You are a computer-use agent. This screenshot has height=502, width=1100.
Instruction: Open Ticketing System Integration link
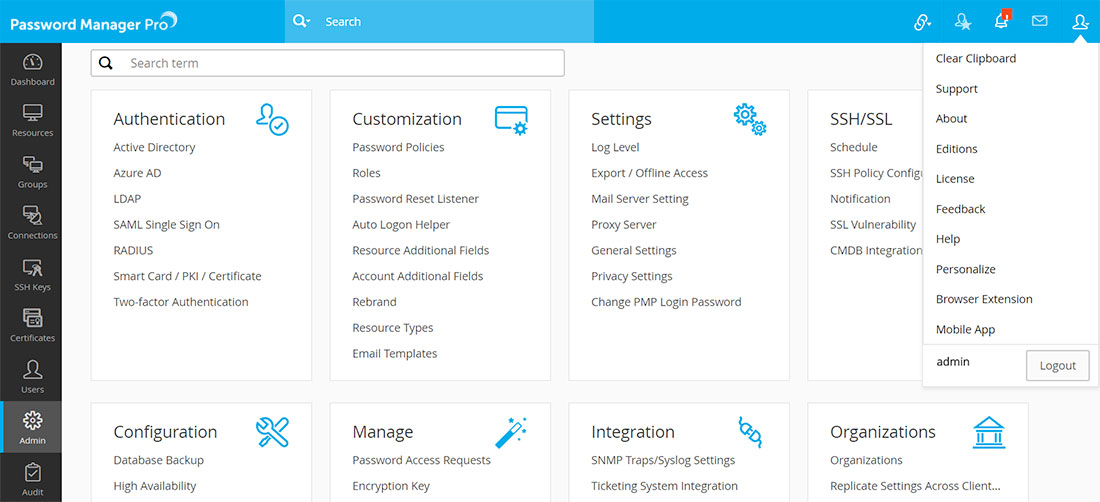coord(664,487)
